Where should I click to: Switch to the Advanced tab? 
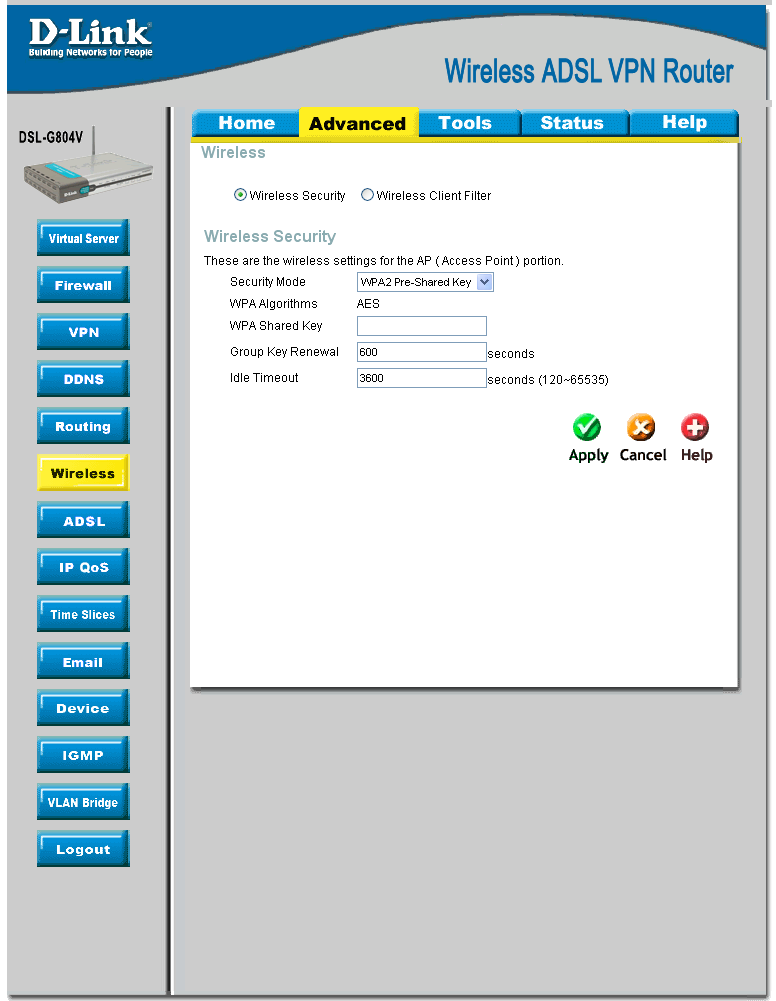coord(358,123)
